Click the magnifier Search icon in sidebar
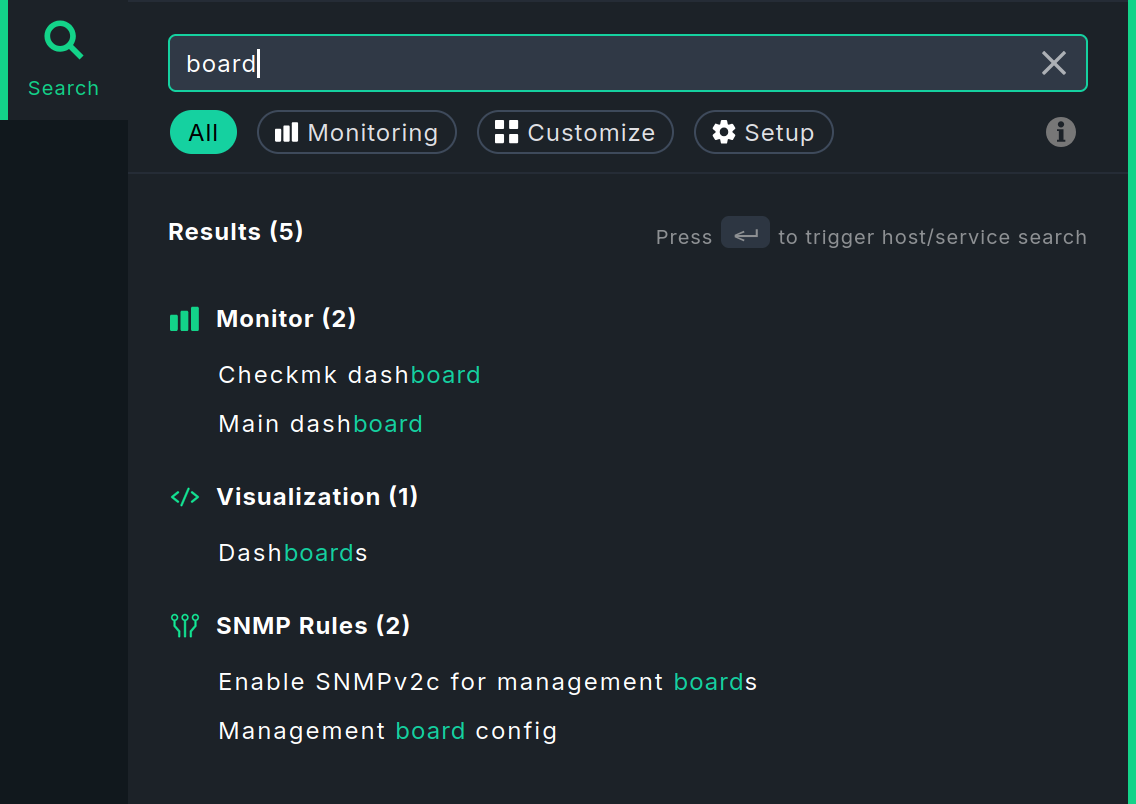Image resolution: width=1136 pixels, height=804 pixels. tap(64, 41)
